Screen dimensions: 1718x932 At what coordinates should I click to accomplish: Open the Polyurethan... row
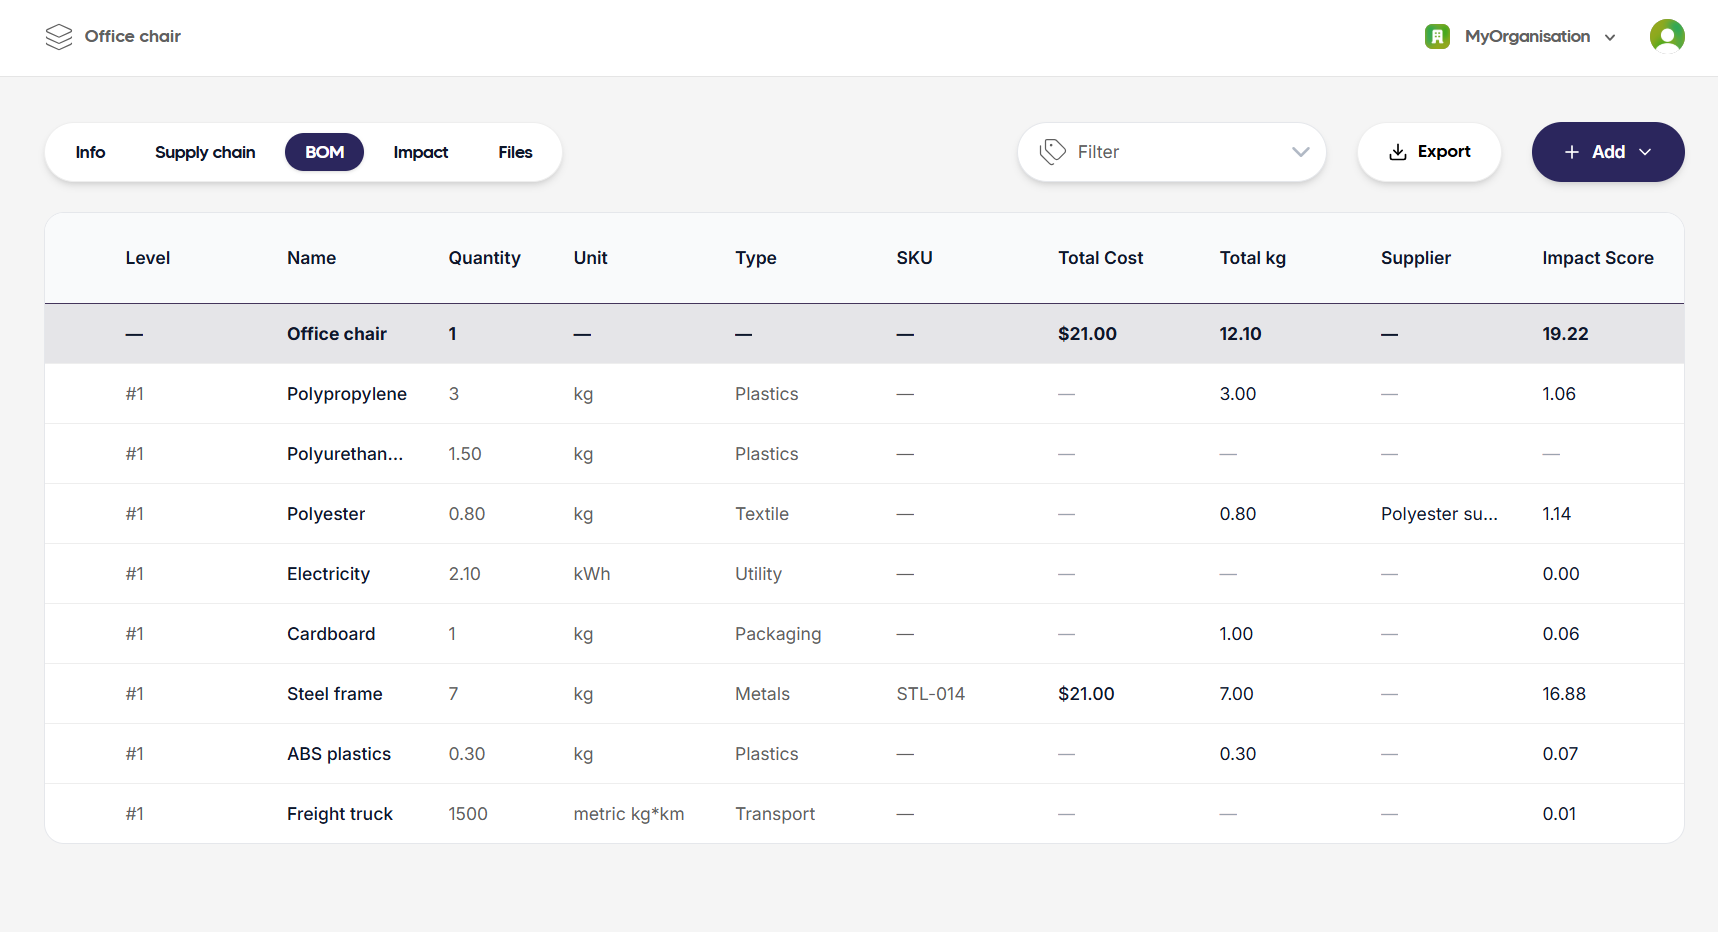pyautogui.click(x=864, y=454)
